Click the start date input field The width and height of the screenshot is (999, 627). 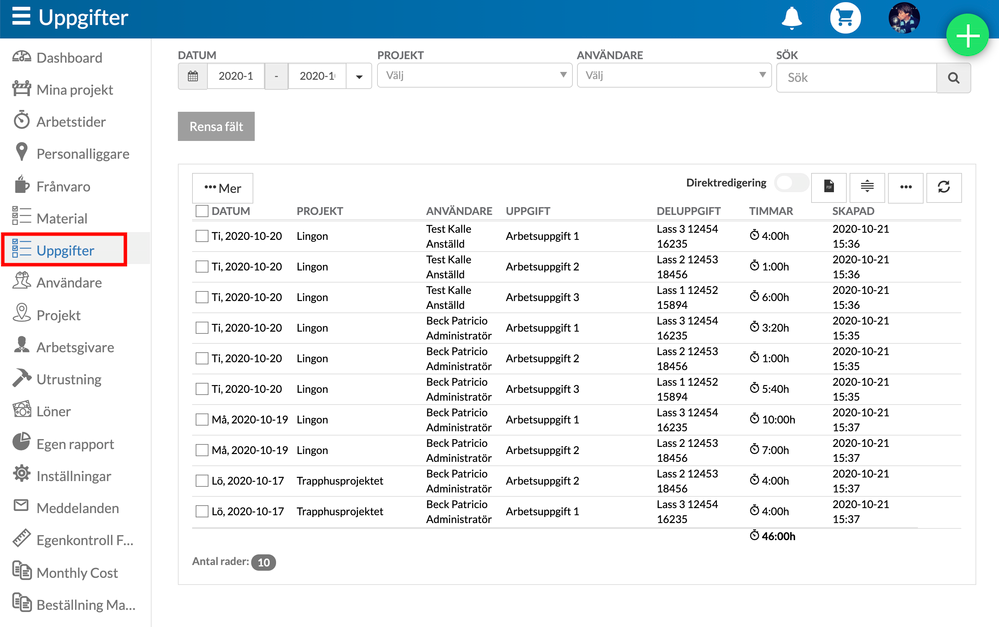(236, 76)
